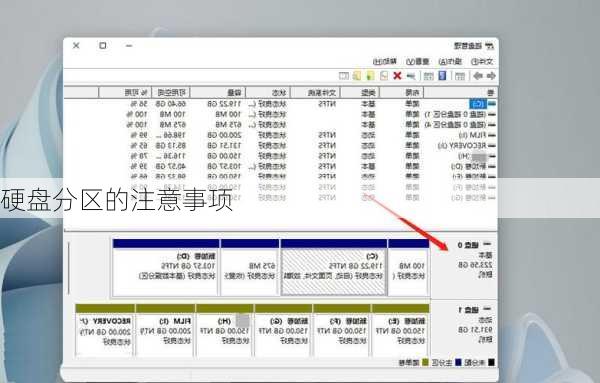Click the black 未分配 legend swatch
The height and width of the screenshot is (383, 600).
coord(491,362)
